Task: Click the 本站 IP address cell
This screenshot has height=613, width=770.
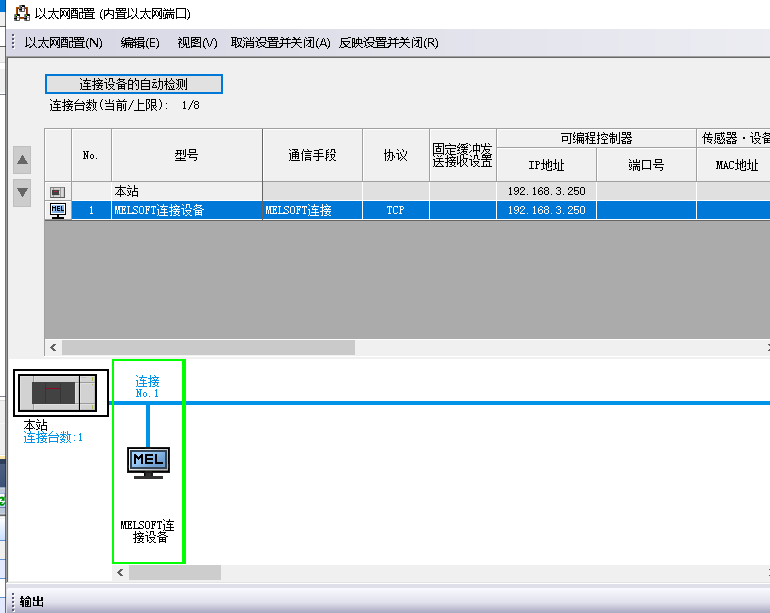Action: [546, 191]
